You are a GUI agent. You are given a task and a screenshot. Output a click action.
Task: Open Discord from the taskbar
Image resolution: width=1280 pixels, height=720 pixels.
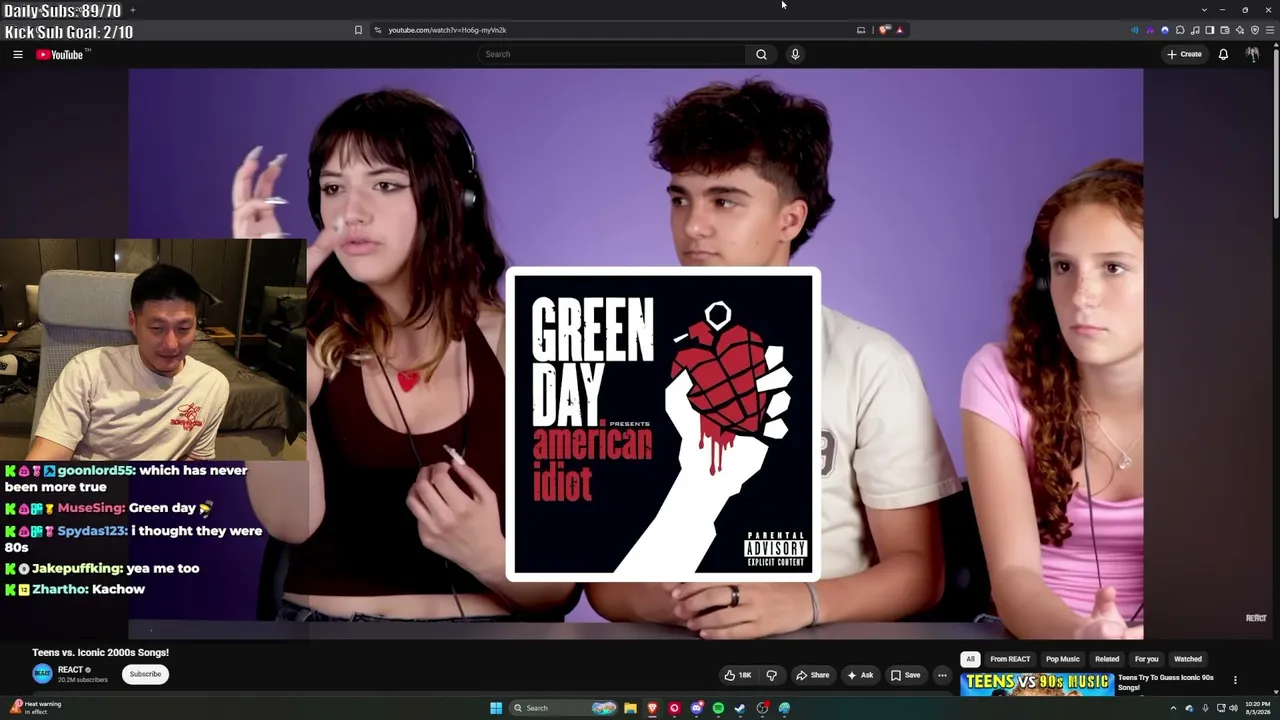pos(697,708)
